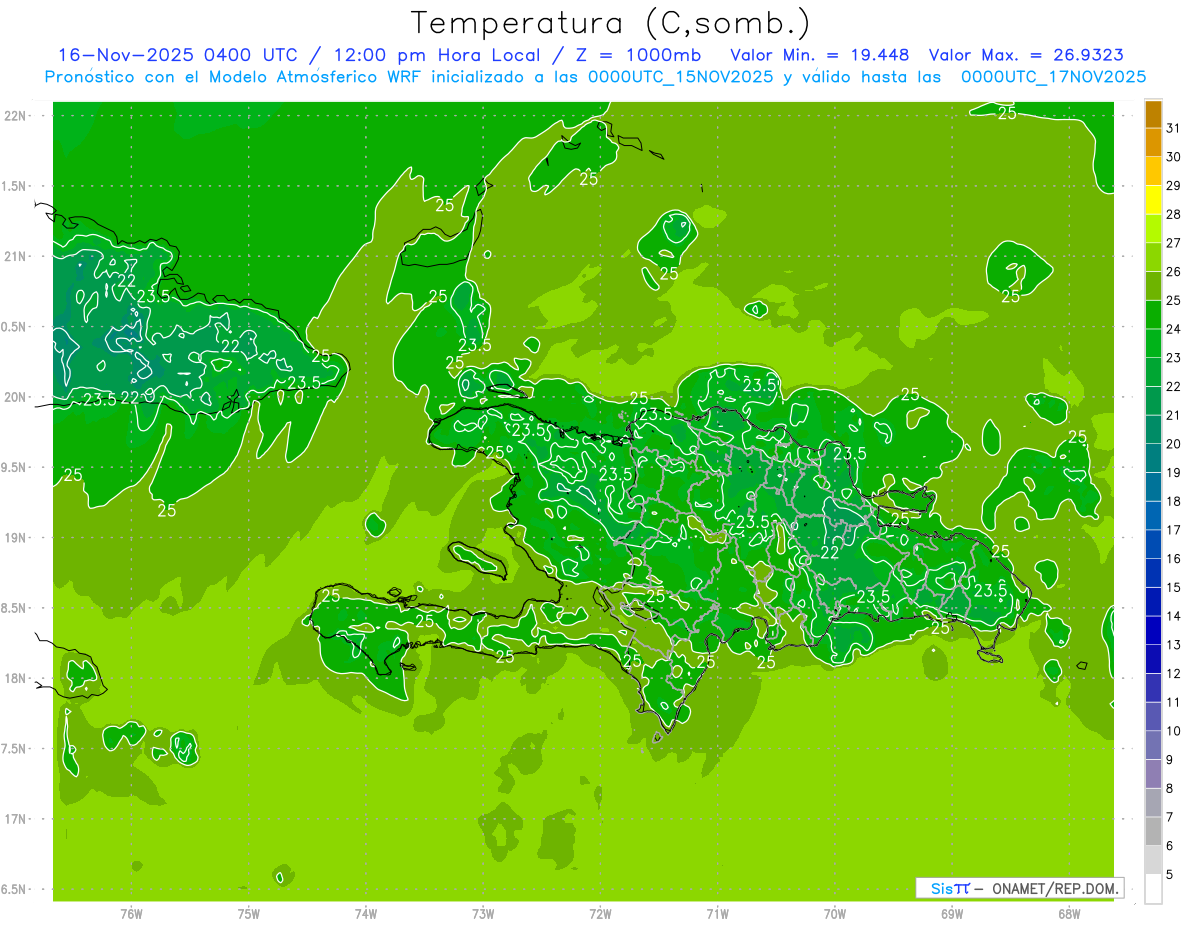The height and width of the screenshot is (927, 1200).
Task: Click the legend scale number 5
Action: pos(1170,874)
